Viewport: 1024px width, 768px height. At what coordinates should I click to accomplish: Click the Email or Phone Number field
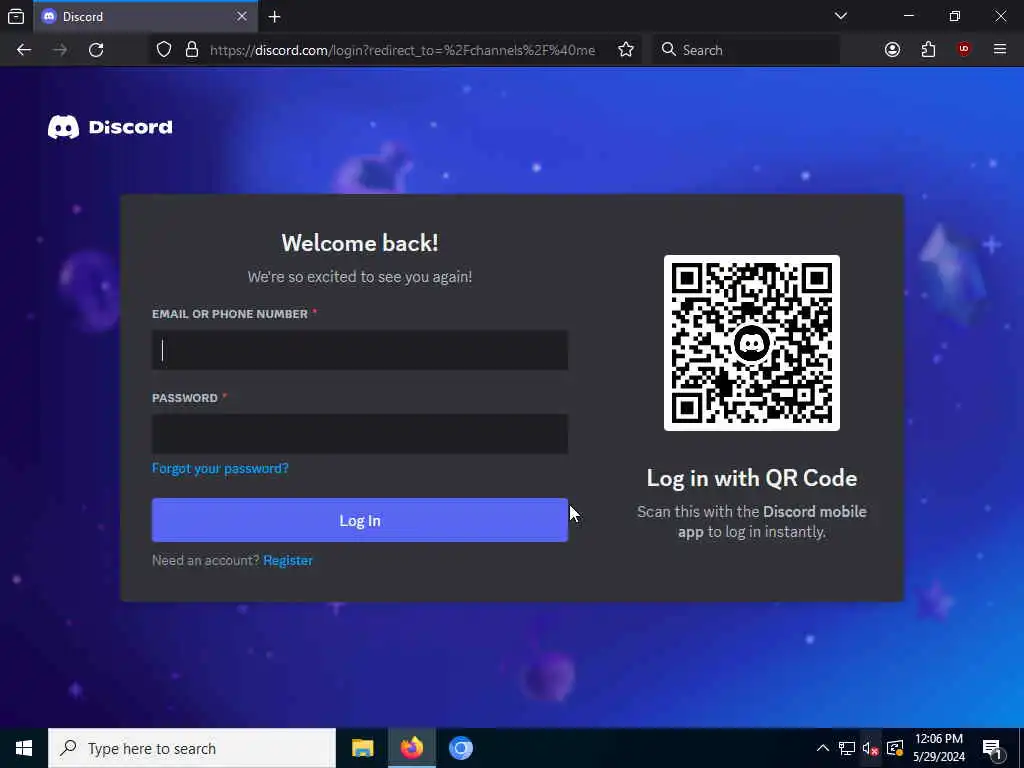(x=360, y=350)
